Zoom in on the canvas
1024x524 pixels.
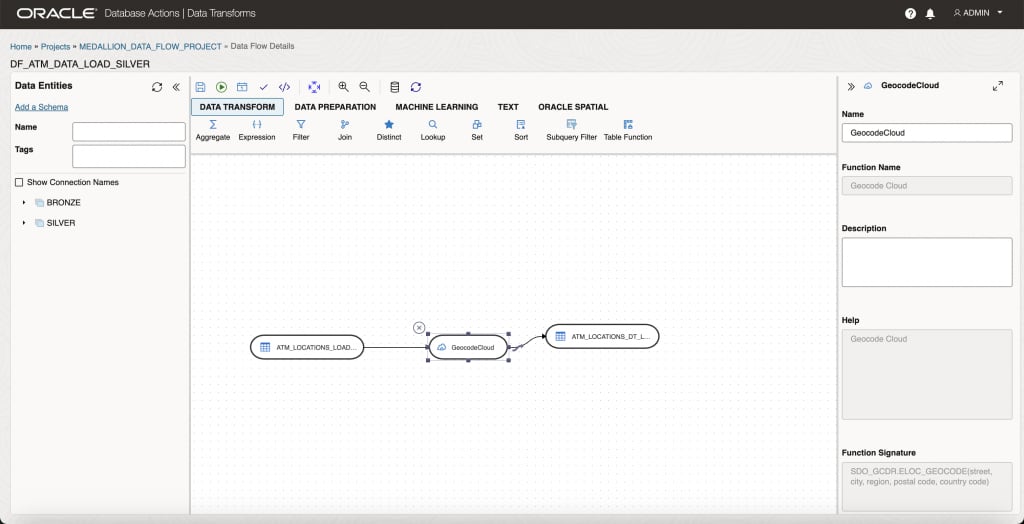click(344, 87)
